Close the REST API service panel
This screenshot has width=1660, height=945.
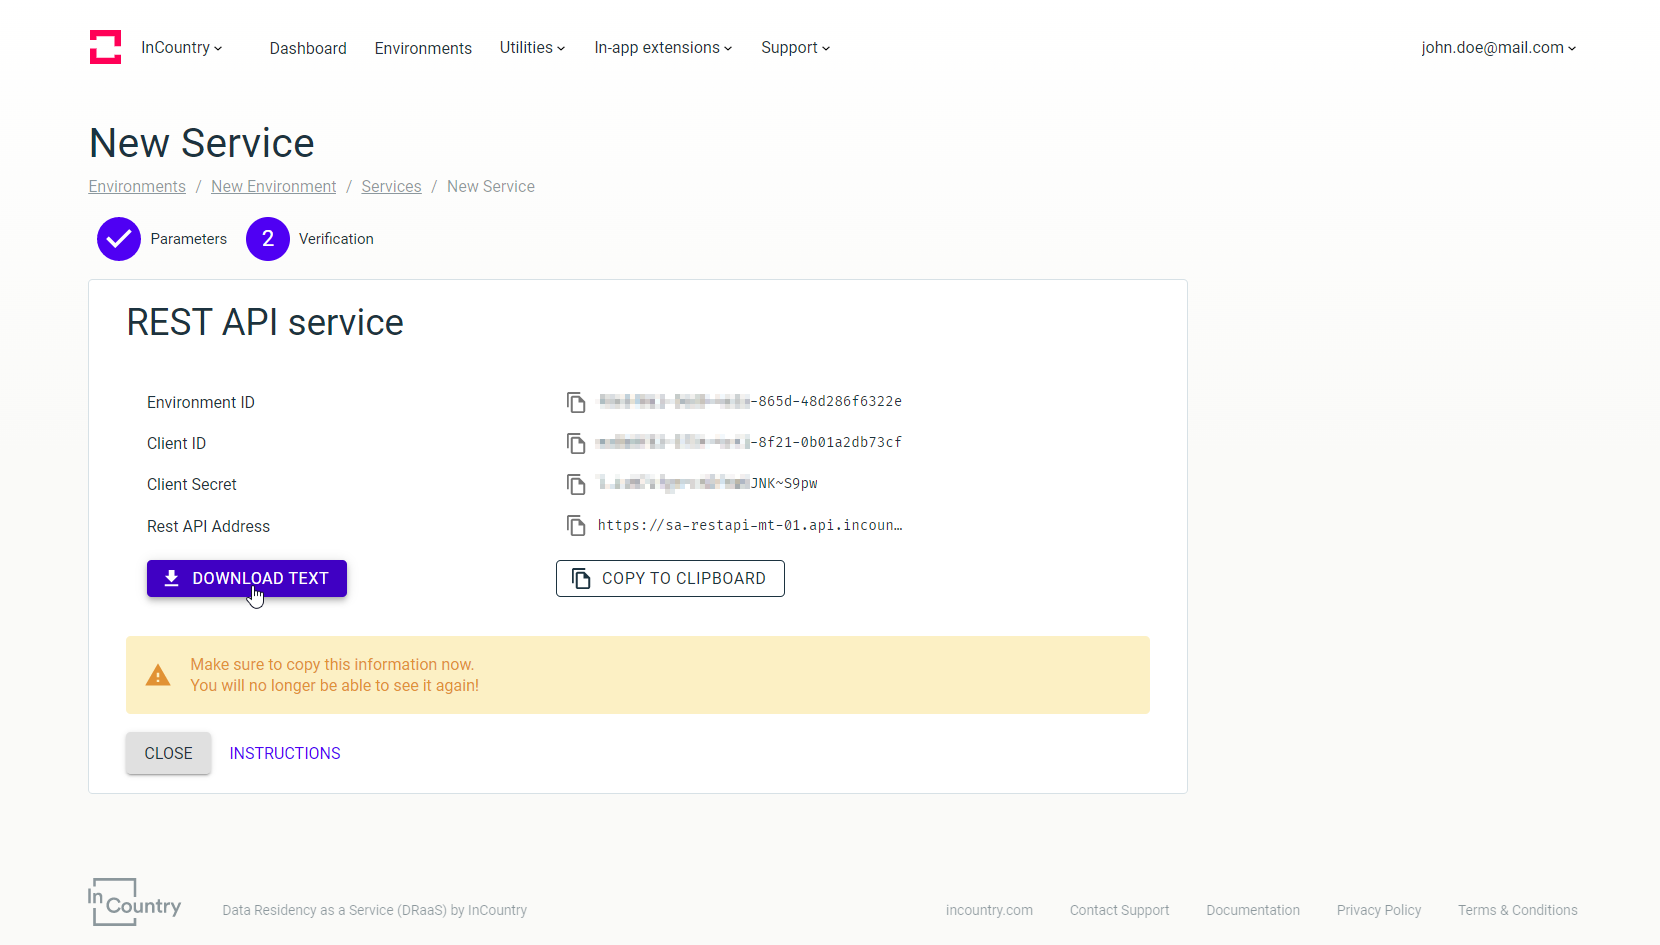pos(168,753)
